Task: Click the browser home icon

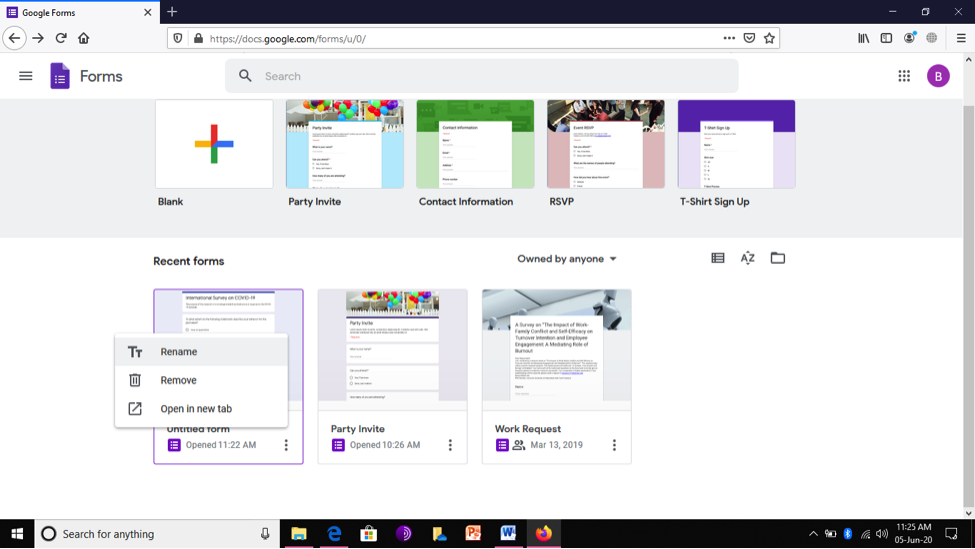Action: (84, 39)
